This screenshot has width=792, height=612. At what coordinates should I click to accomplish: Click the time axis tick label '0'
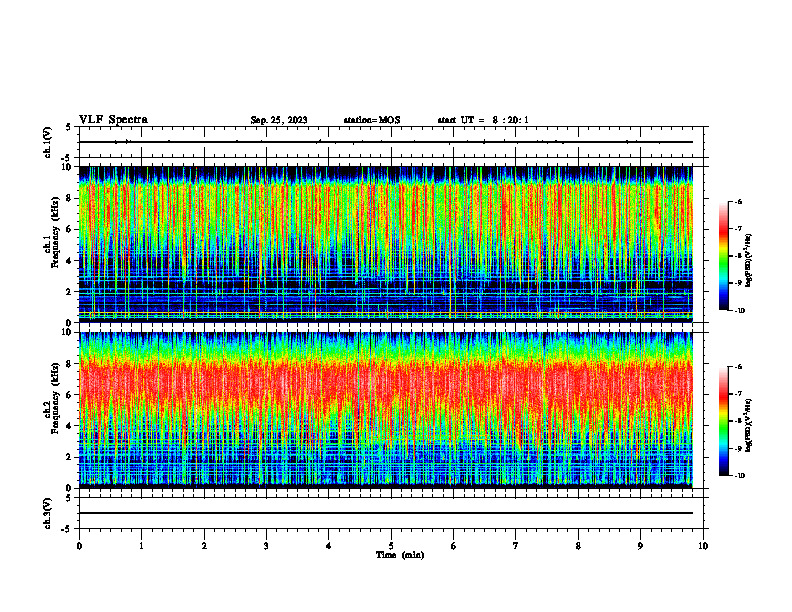(79, 546)
